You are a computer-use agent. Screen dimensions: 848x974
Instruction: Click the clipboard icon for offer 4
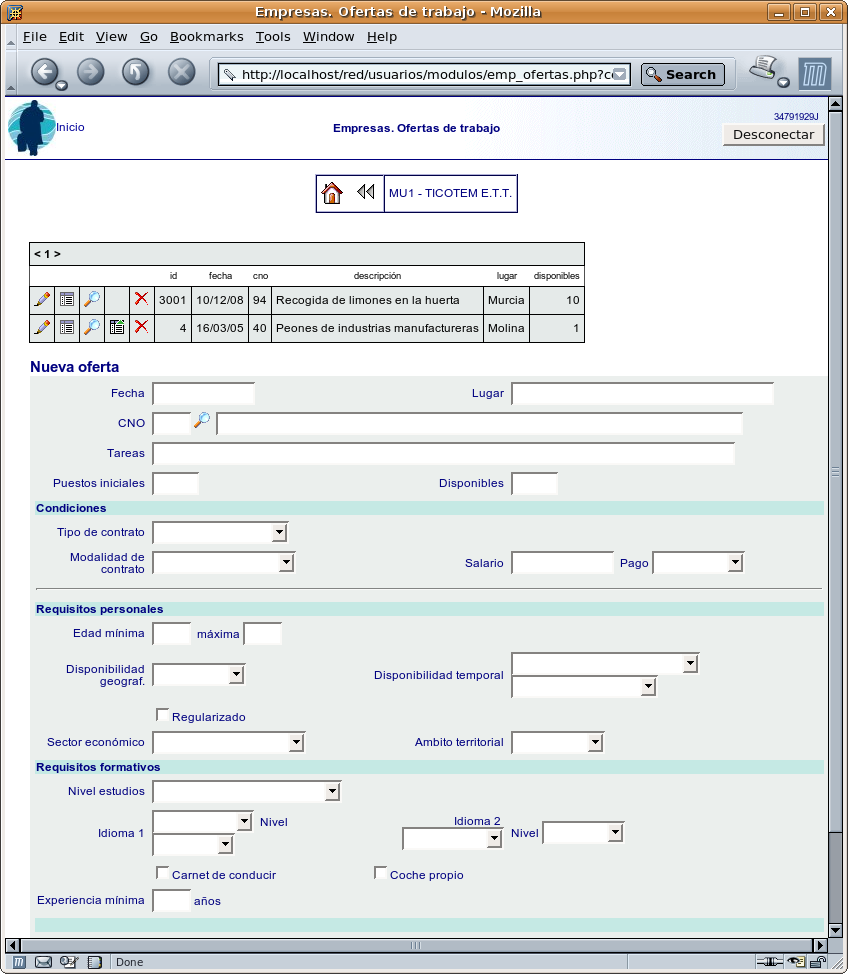point(117,327)
